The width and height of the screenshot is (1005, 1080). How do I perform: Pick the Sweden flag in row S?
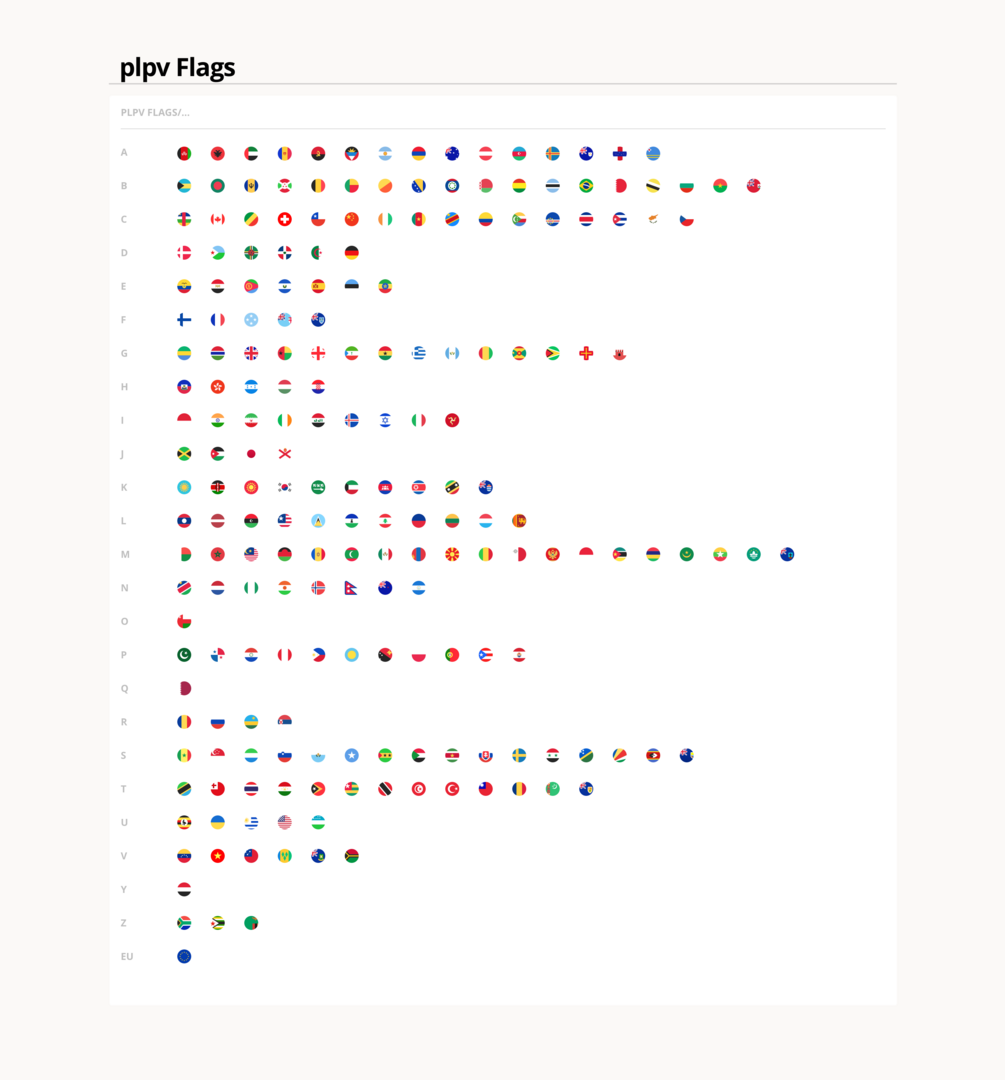tap(519, 756)
